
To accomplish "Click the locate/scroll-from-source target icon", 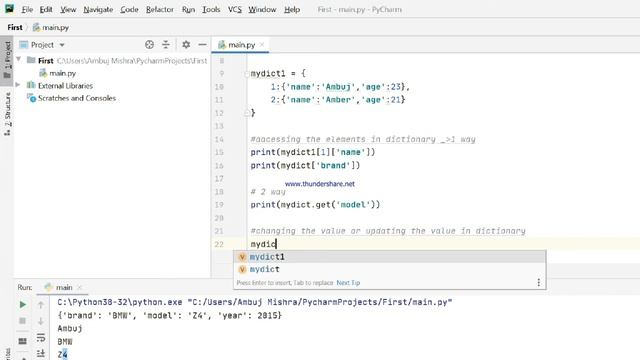I will pos(149,45).
